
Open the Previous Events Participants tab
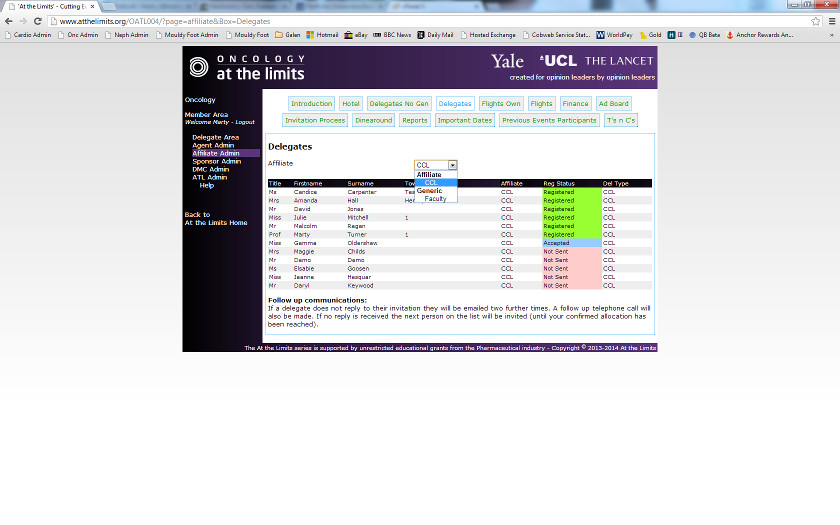(549, 120)
